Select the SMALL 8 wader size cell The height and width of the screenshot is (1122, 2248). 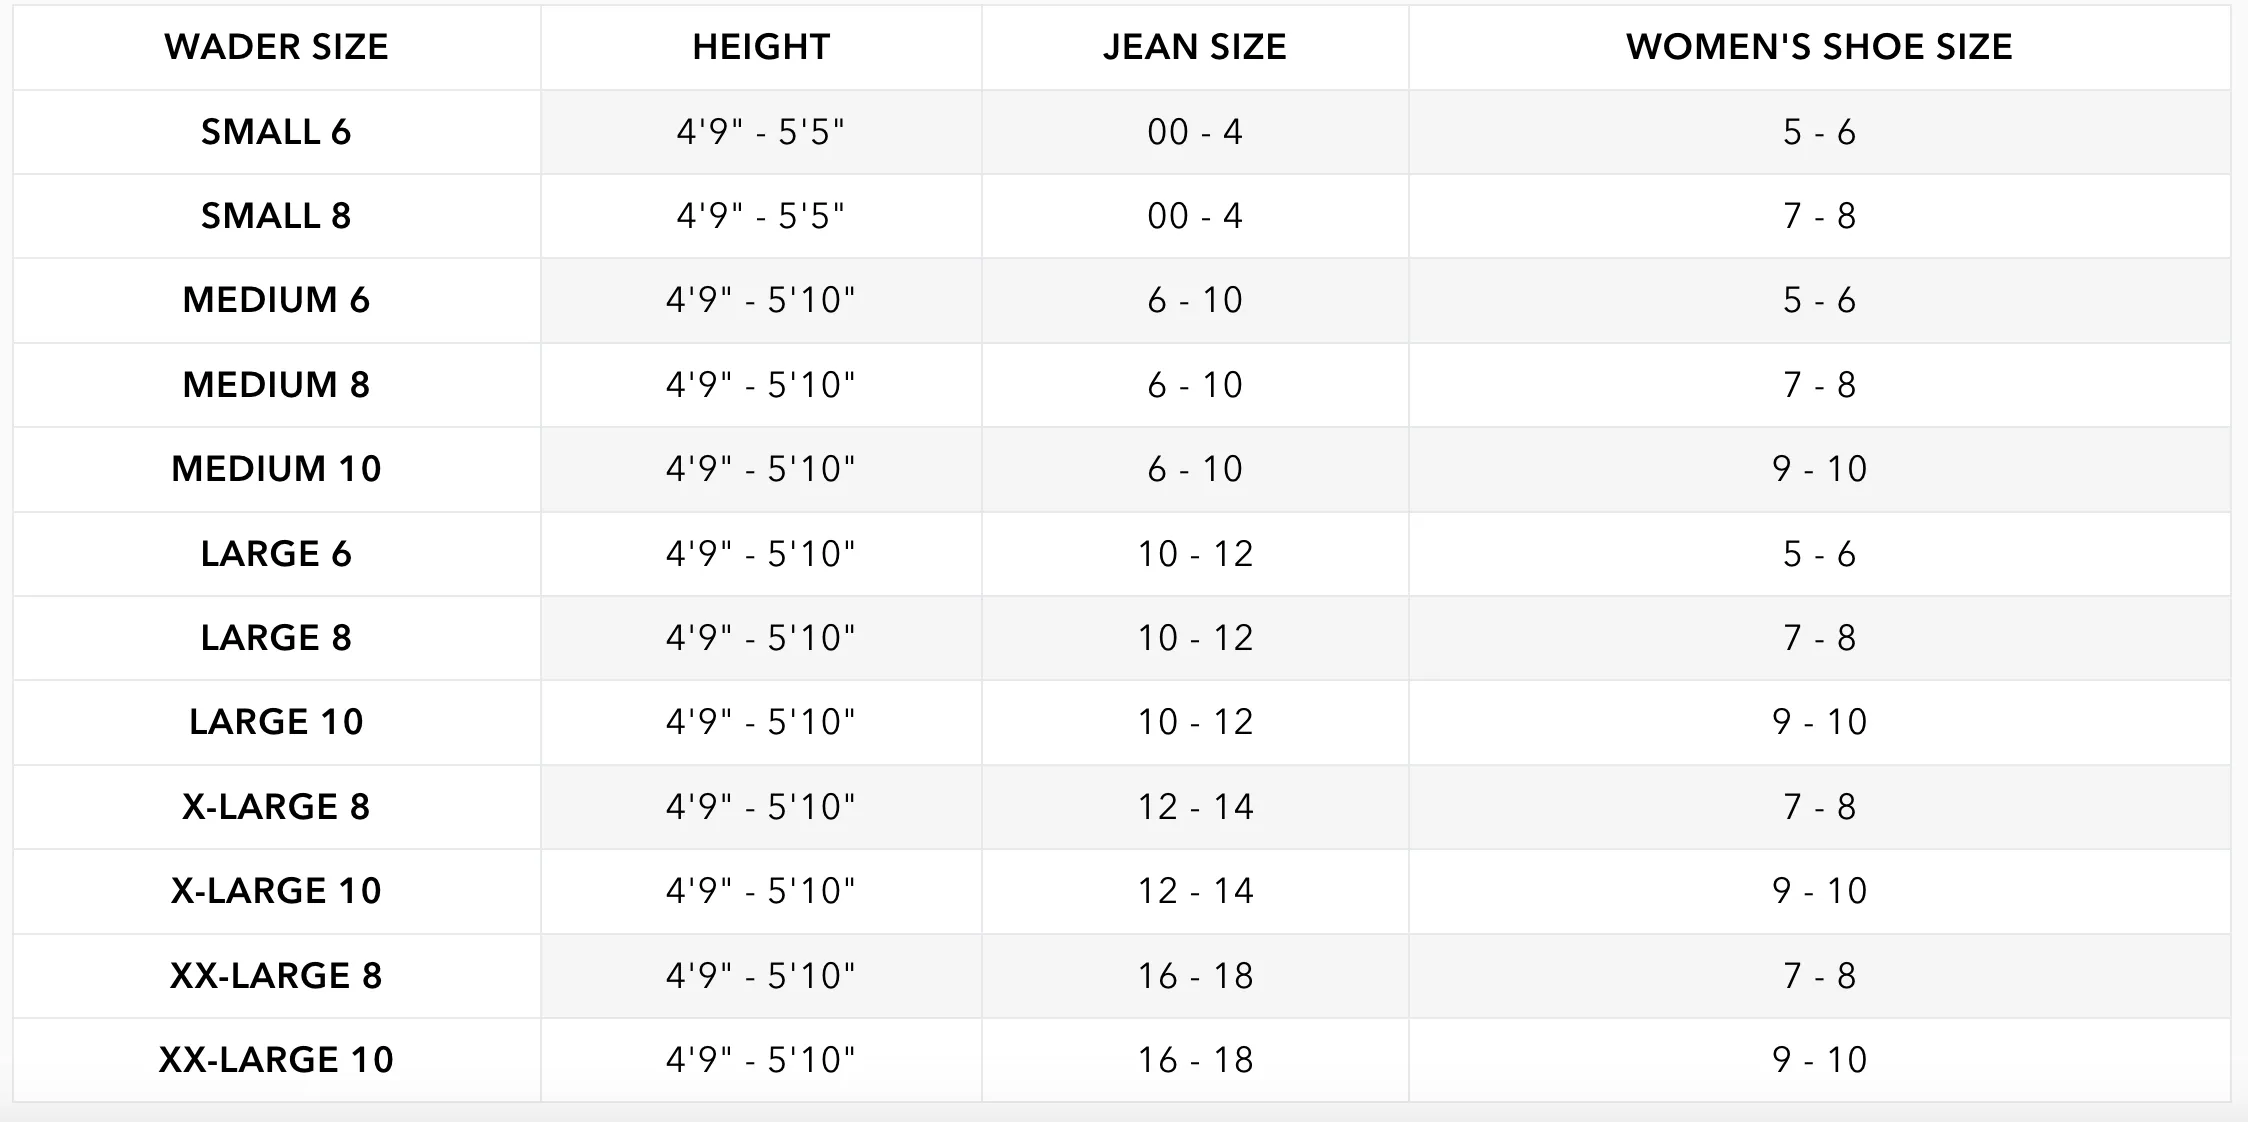pos(276,216)
